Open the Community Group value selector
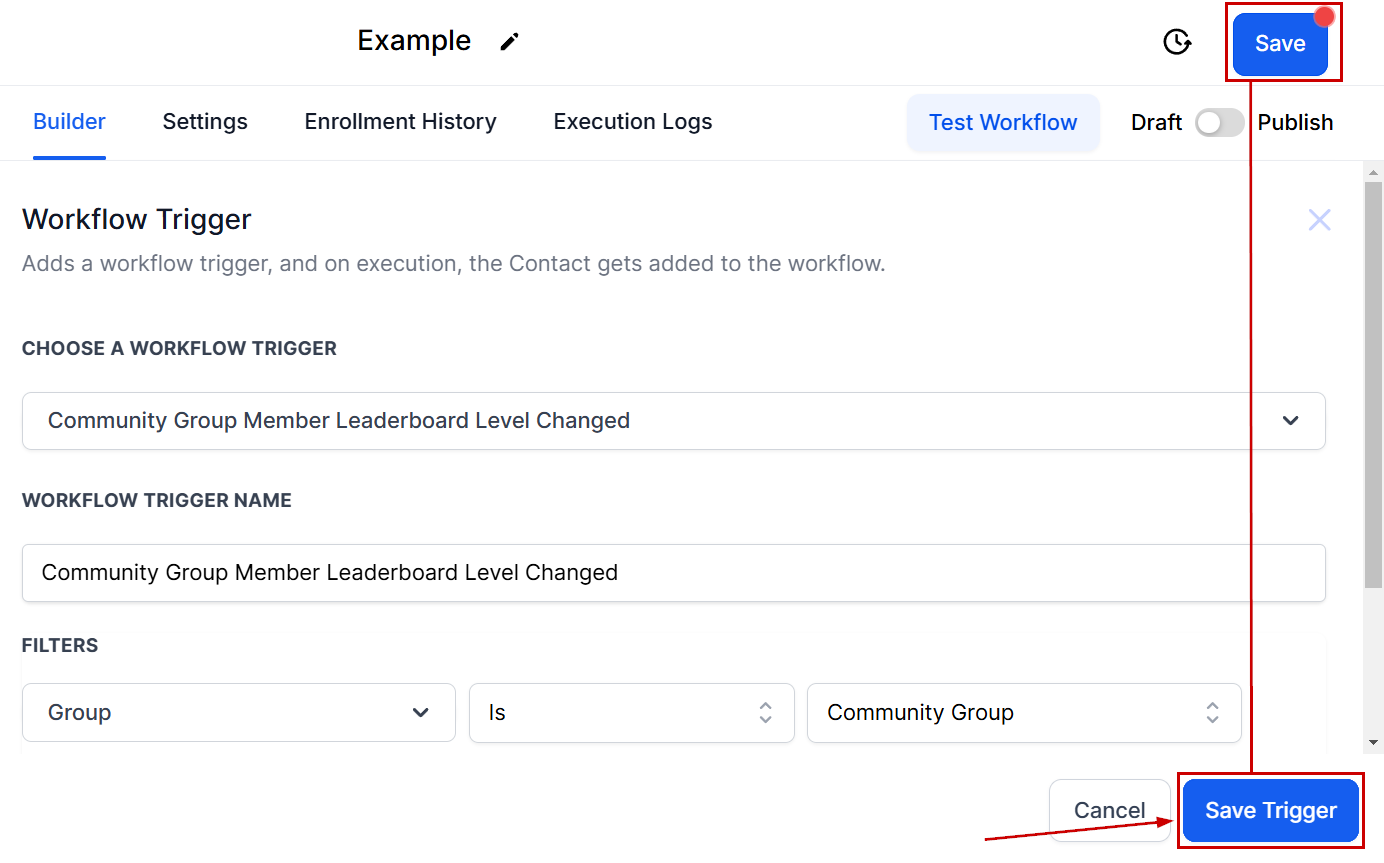The height and width of the screenshot is (863, 1384). 1023,713
